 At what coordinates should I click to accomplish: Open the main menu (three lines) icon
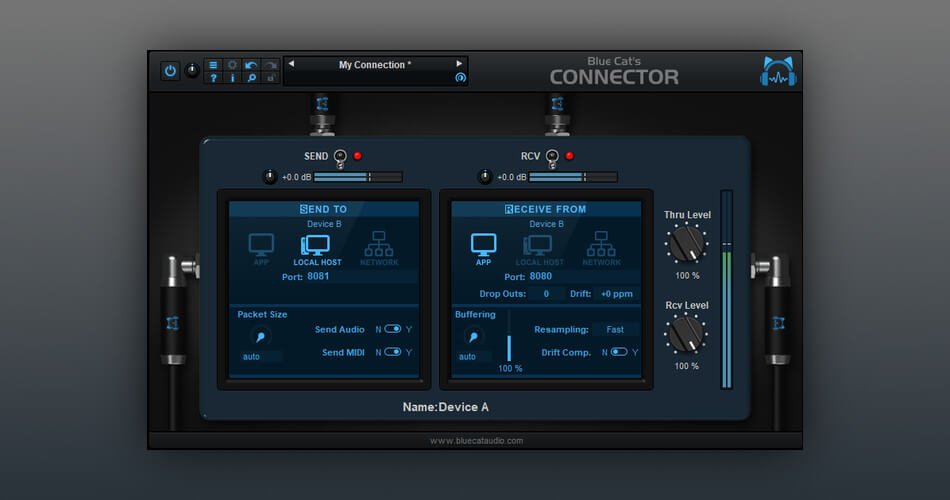click(x=213, y=65)
